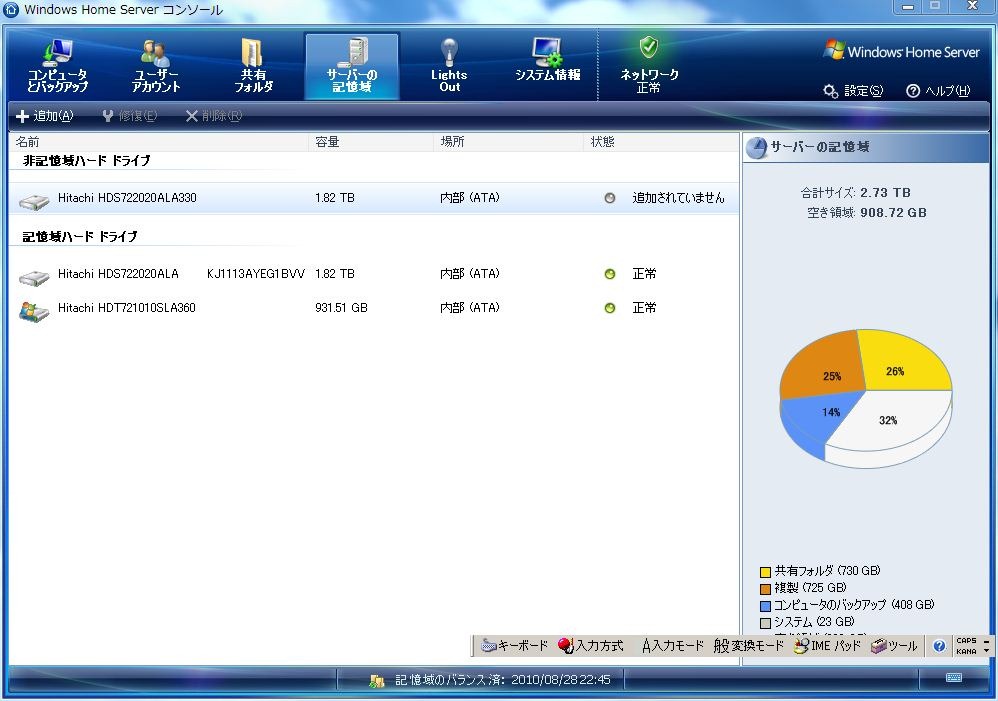
Task: Open the Lights Out tab
Action: (x=449, y=66)
